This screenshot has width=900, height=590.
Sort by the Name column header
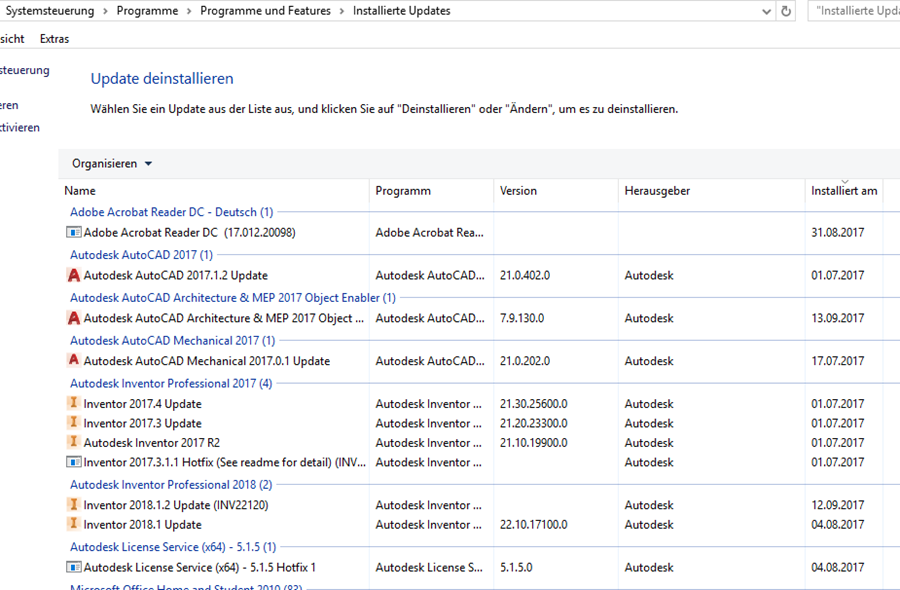[214, 191]
